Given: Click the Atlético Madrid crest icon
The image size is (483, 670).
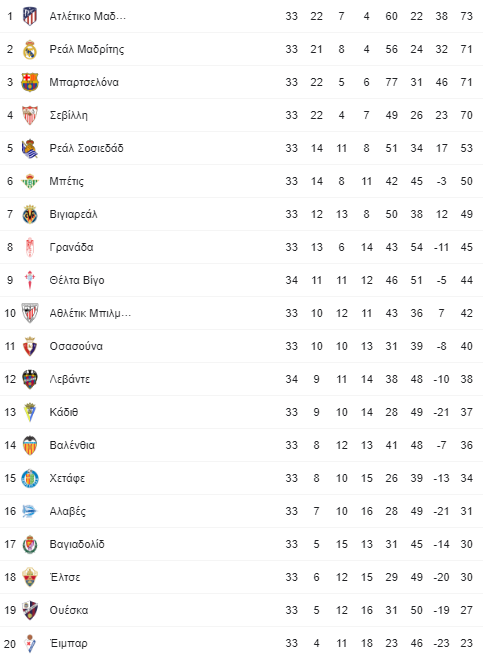Looking at the screenshot, I should click(x=29, y=16).
